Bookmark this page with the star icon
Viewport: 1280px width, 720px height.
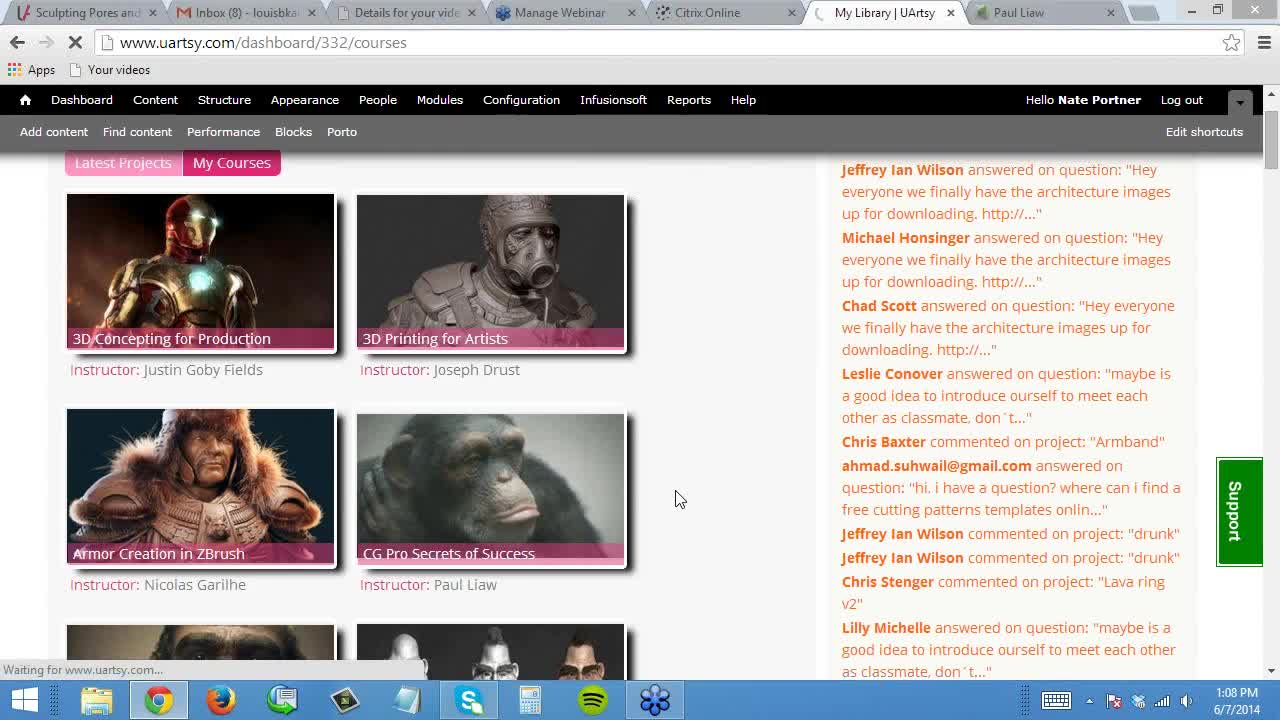click(x=1231, y=42)
